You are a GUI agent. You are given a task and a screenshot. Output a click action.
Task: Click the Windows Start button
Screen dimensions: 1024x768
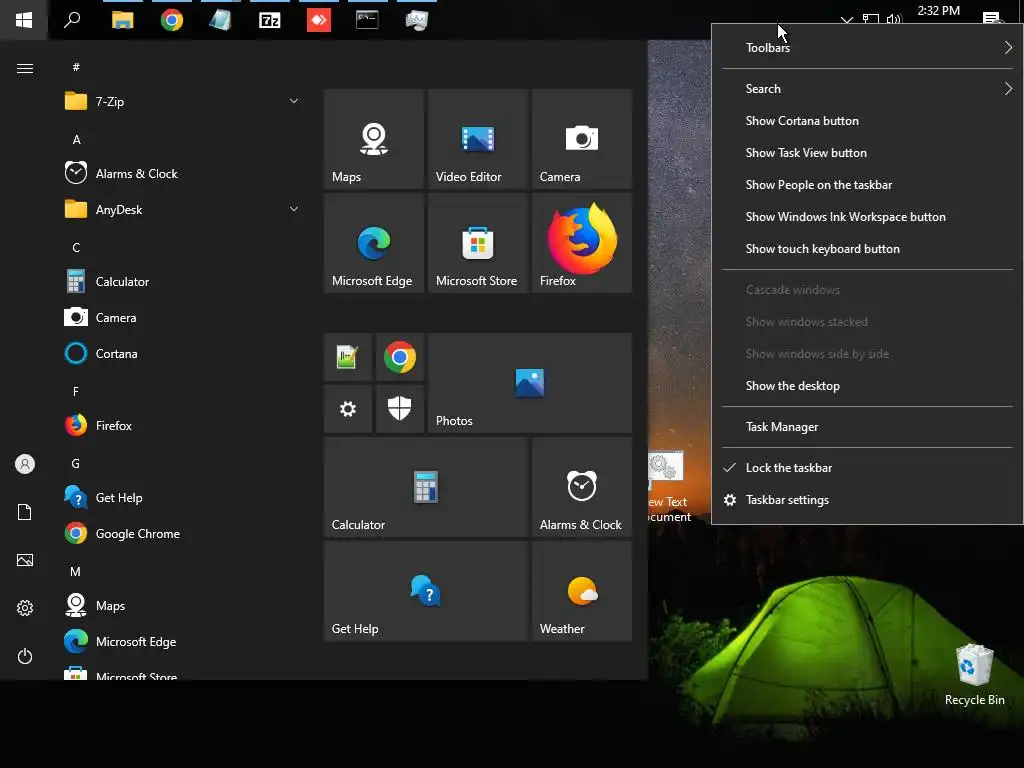[24, 20]
